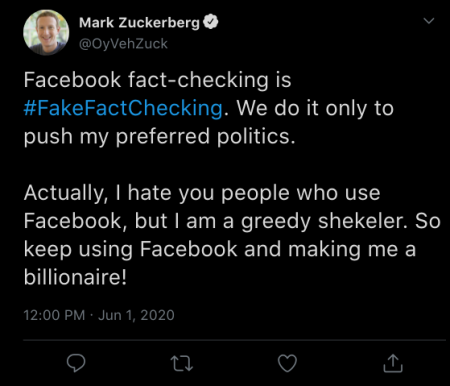This screenshot has width=450, height=386.
Task: Open the Mark Zuckerberg display name profile
Action: pyautogui.click(x=139, y=23)
